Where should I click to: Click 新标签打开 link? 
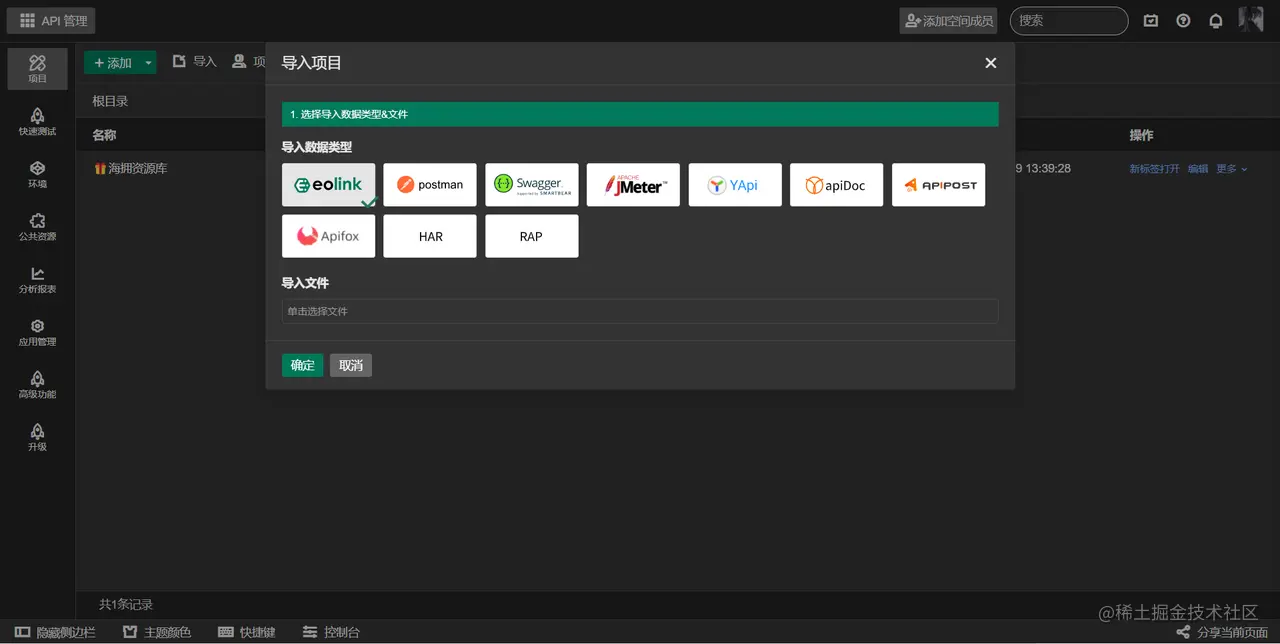click(x=1154, y=169)
